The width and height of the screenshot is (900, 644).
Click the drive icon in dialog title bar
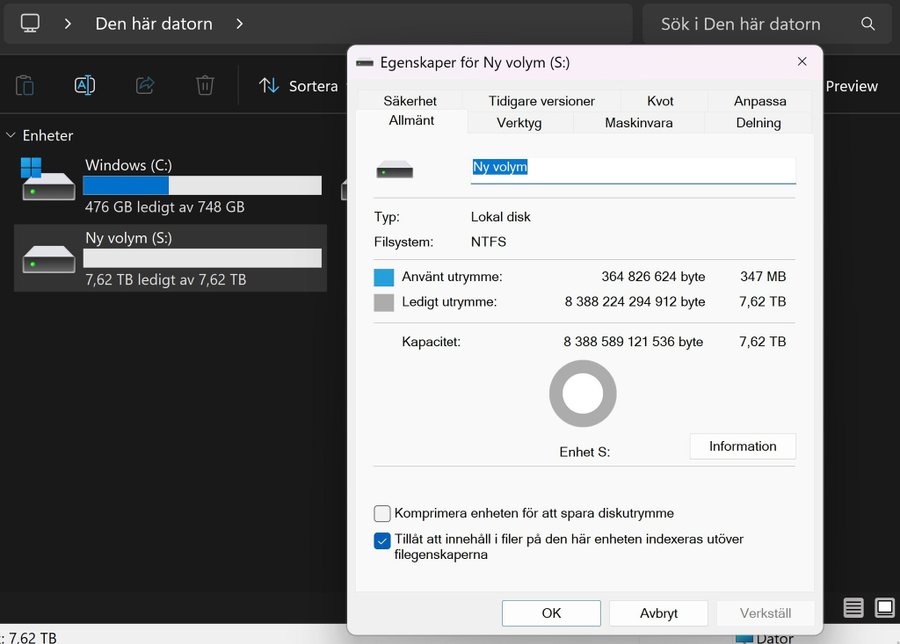(x=364, y=63)
